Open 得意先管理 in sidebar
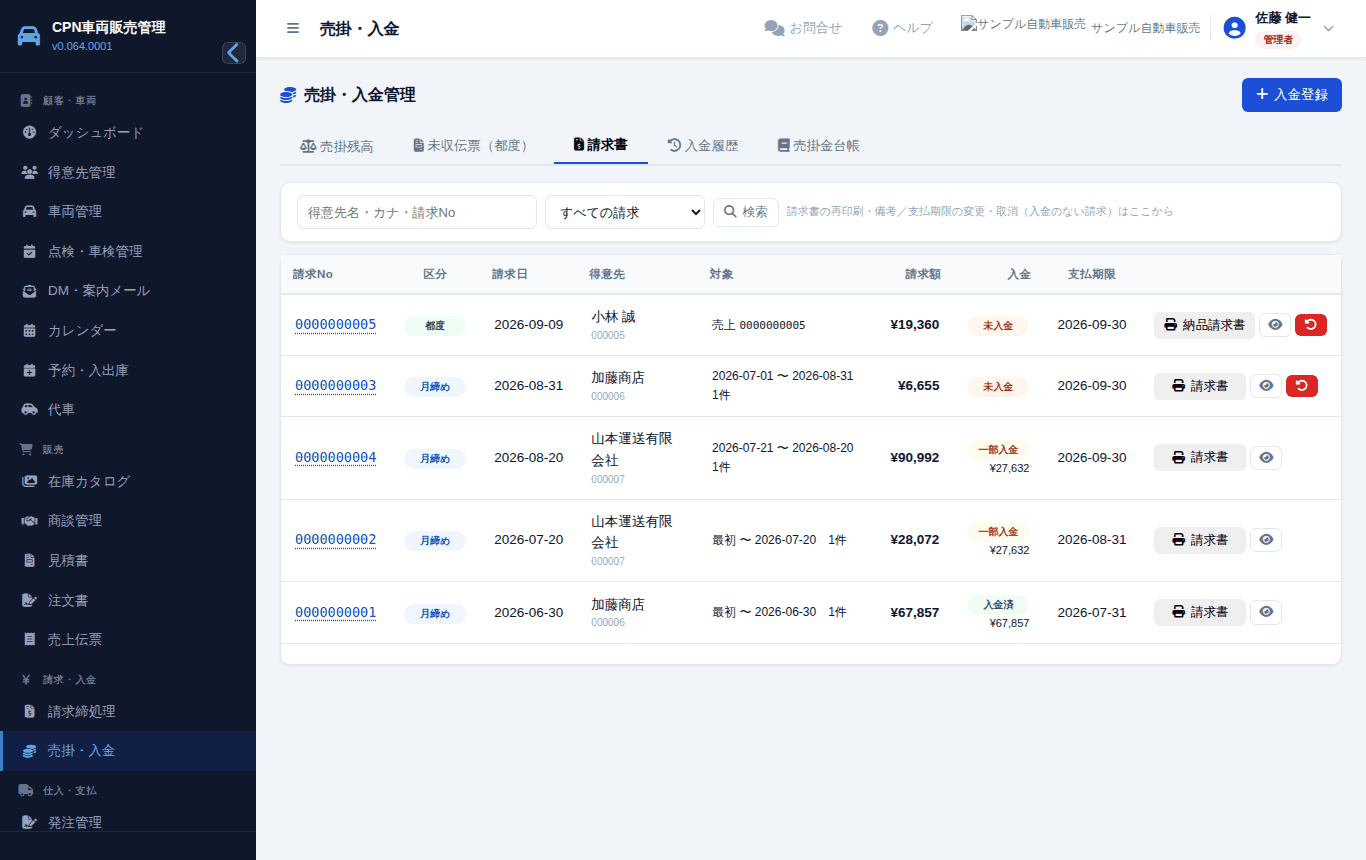The image size is (1366, 860). [128, 172]
